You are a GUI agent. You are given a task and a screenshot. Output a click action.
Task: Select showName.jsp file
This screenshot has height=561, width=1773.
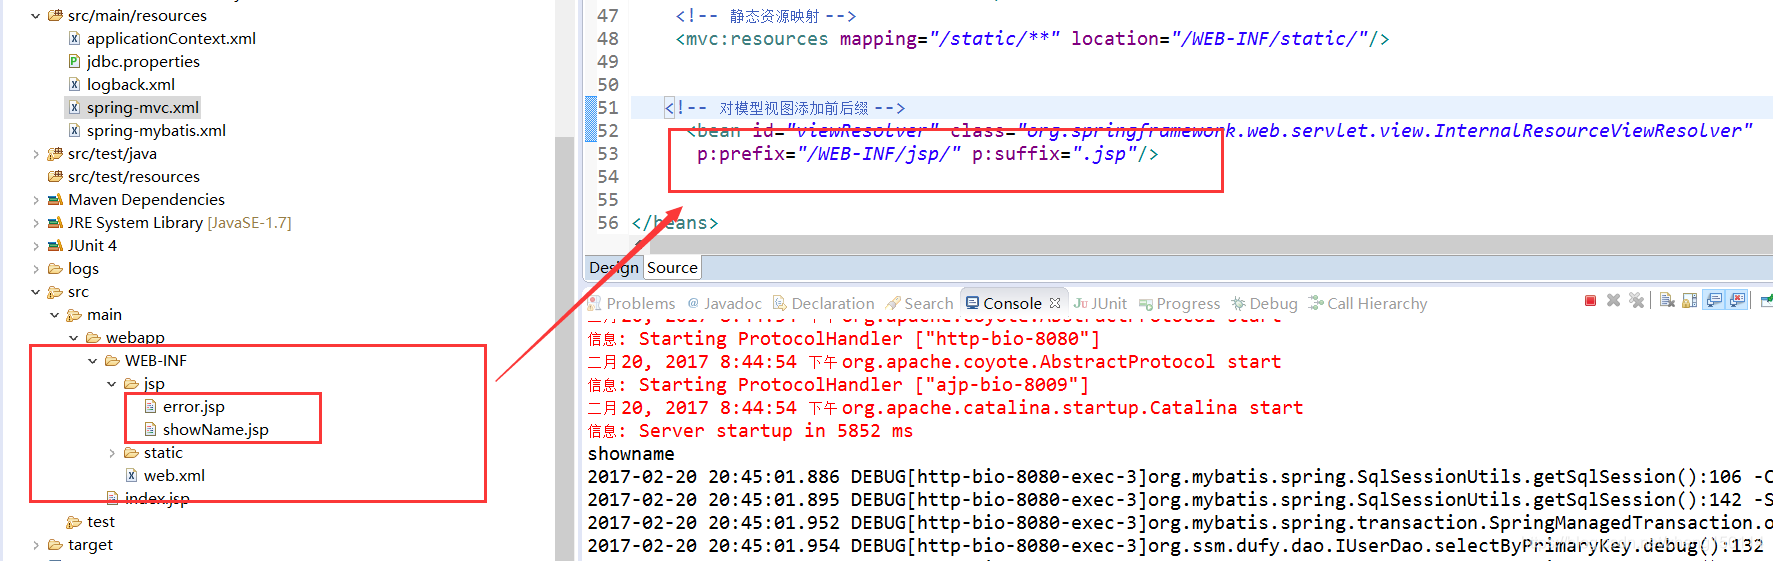[215, 430]
